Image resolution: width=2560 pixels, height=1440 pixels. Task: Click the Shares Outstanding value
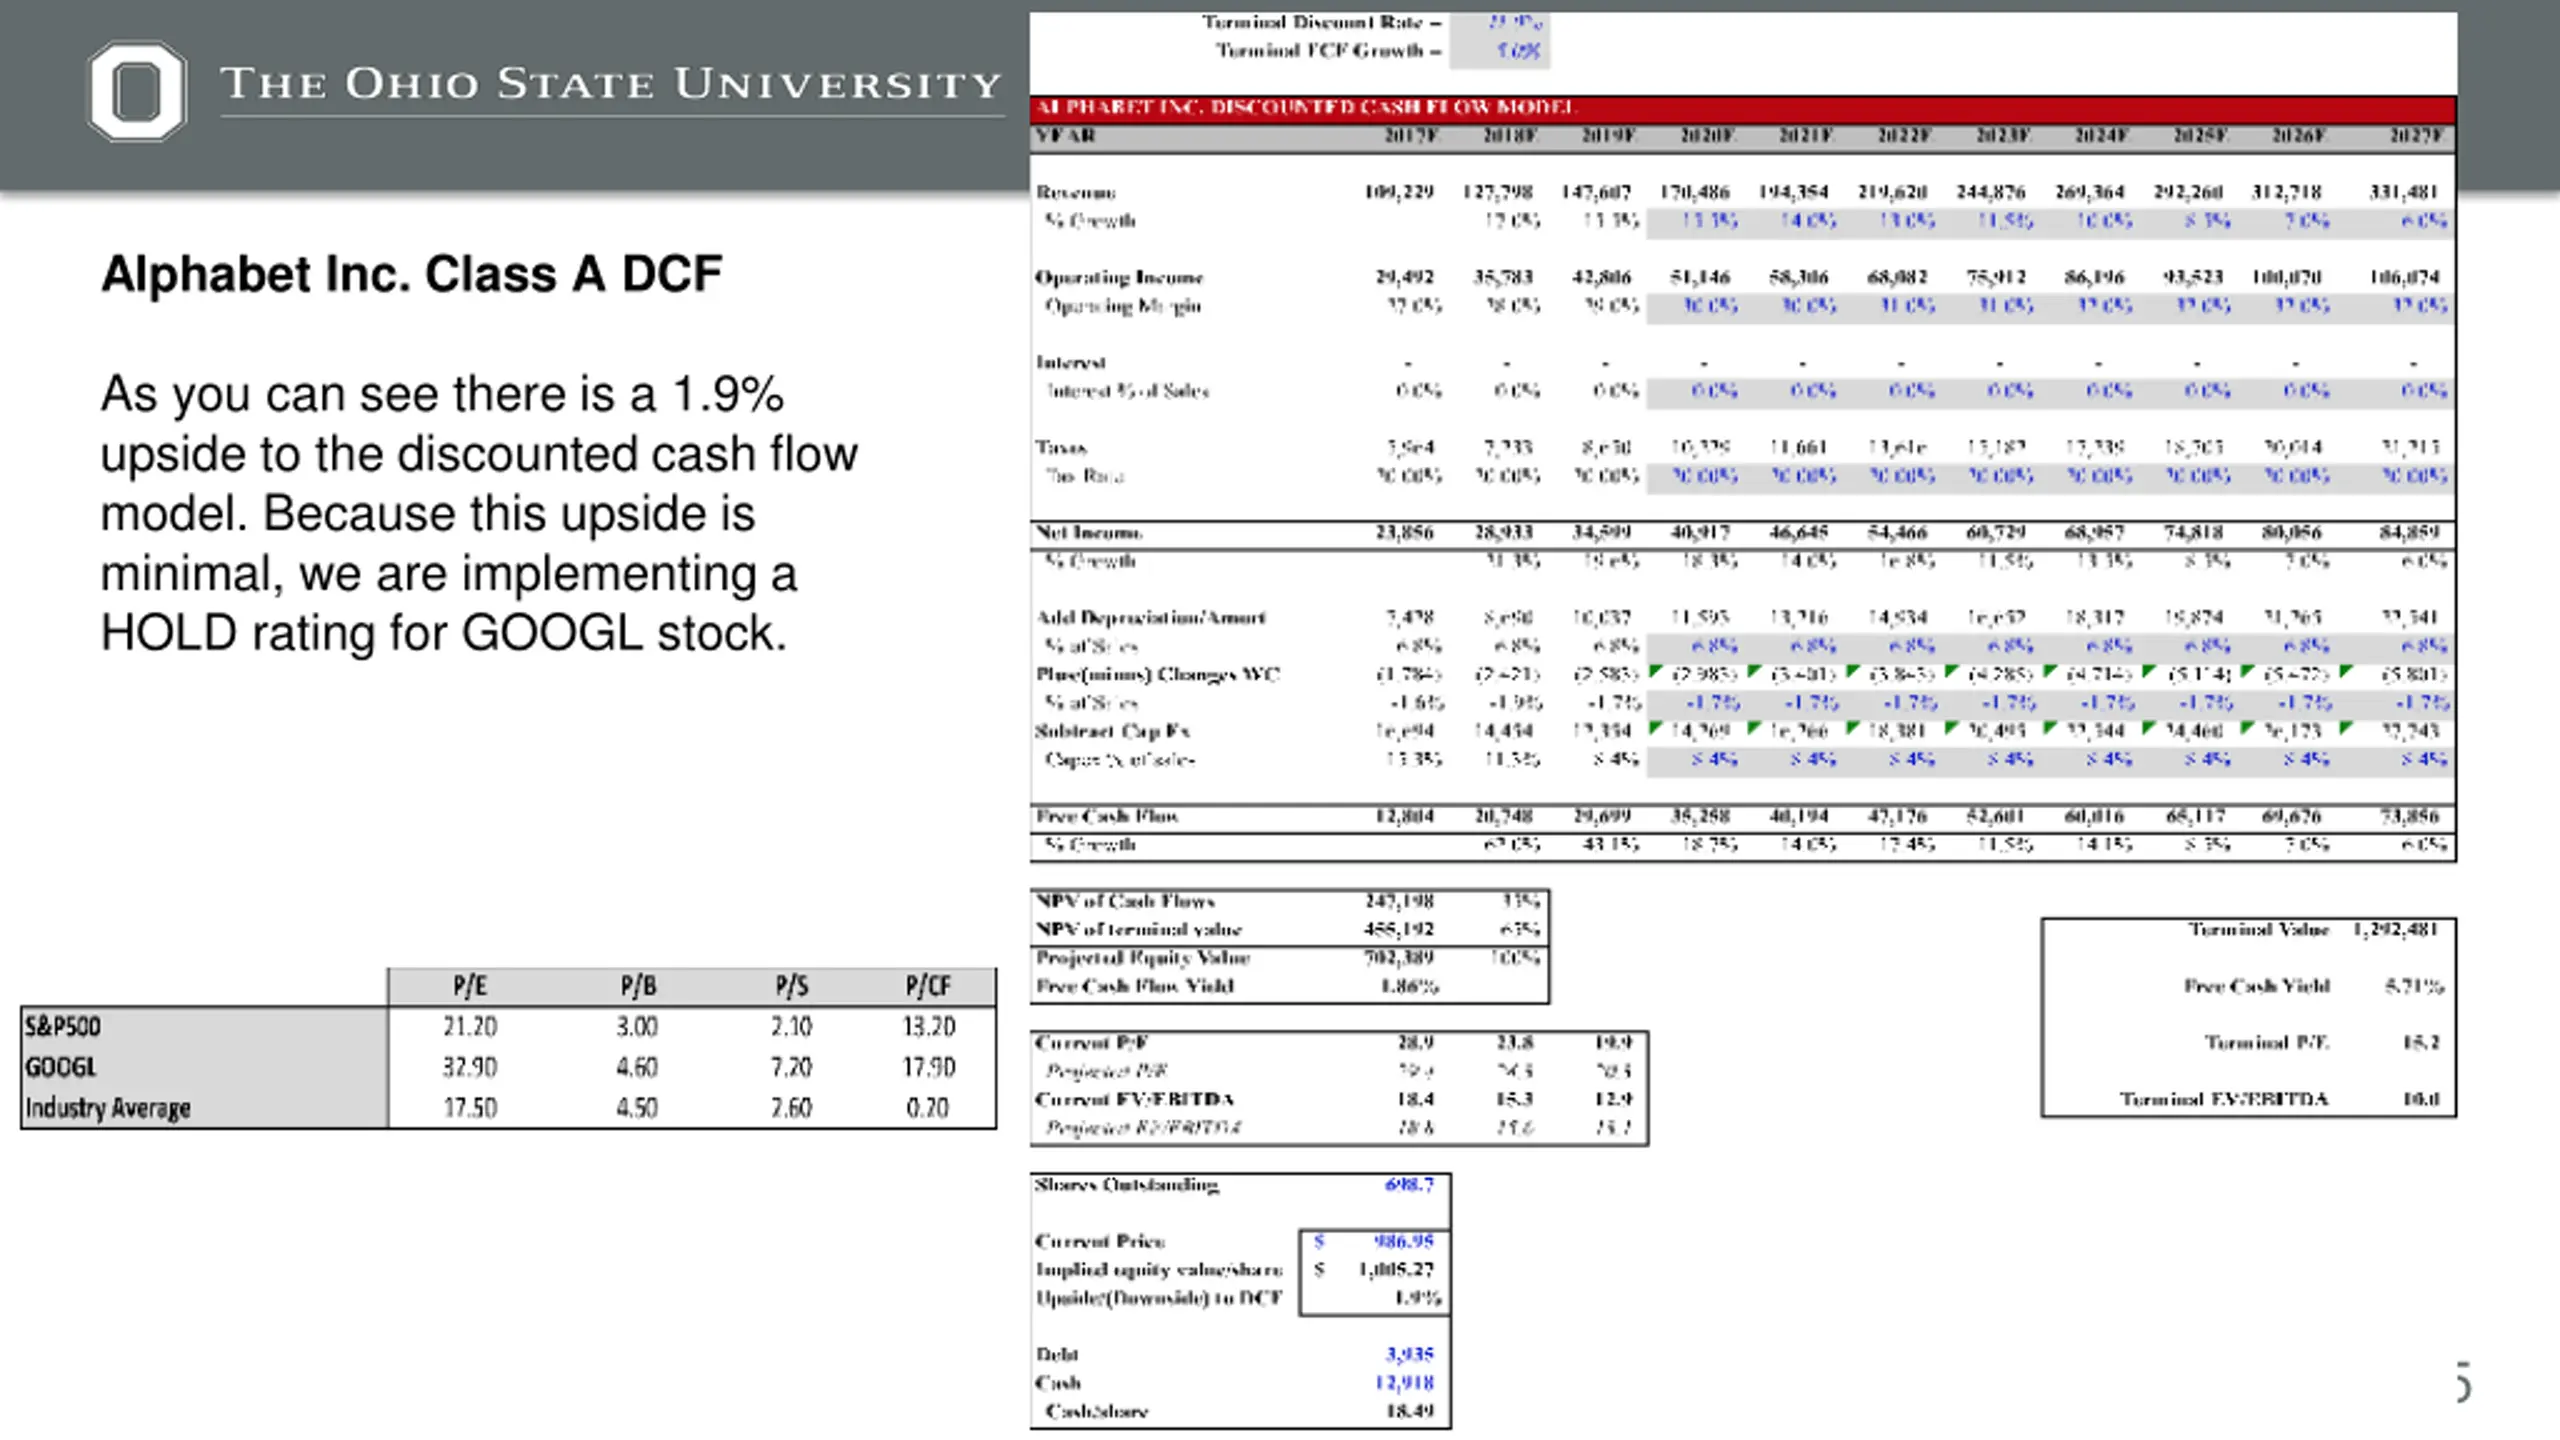[x=1409, y=1185]
